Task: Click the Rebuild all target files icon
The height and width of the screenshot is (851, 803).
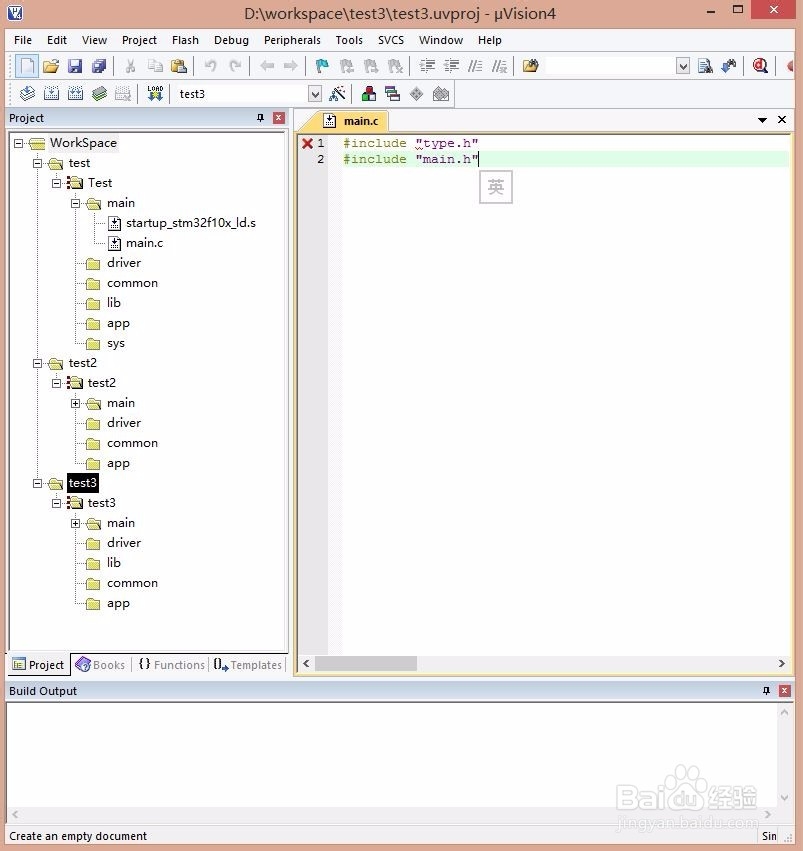Action: 75,94
